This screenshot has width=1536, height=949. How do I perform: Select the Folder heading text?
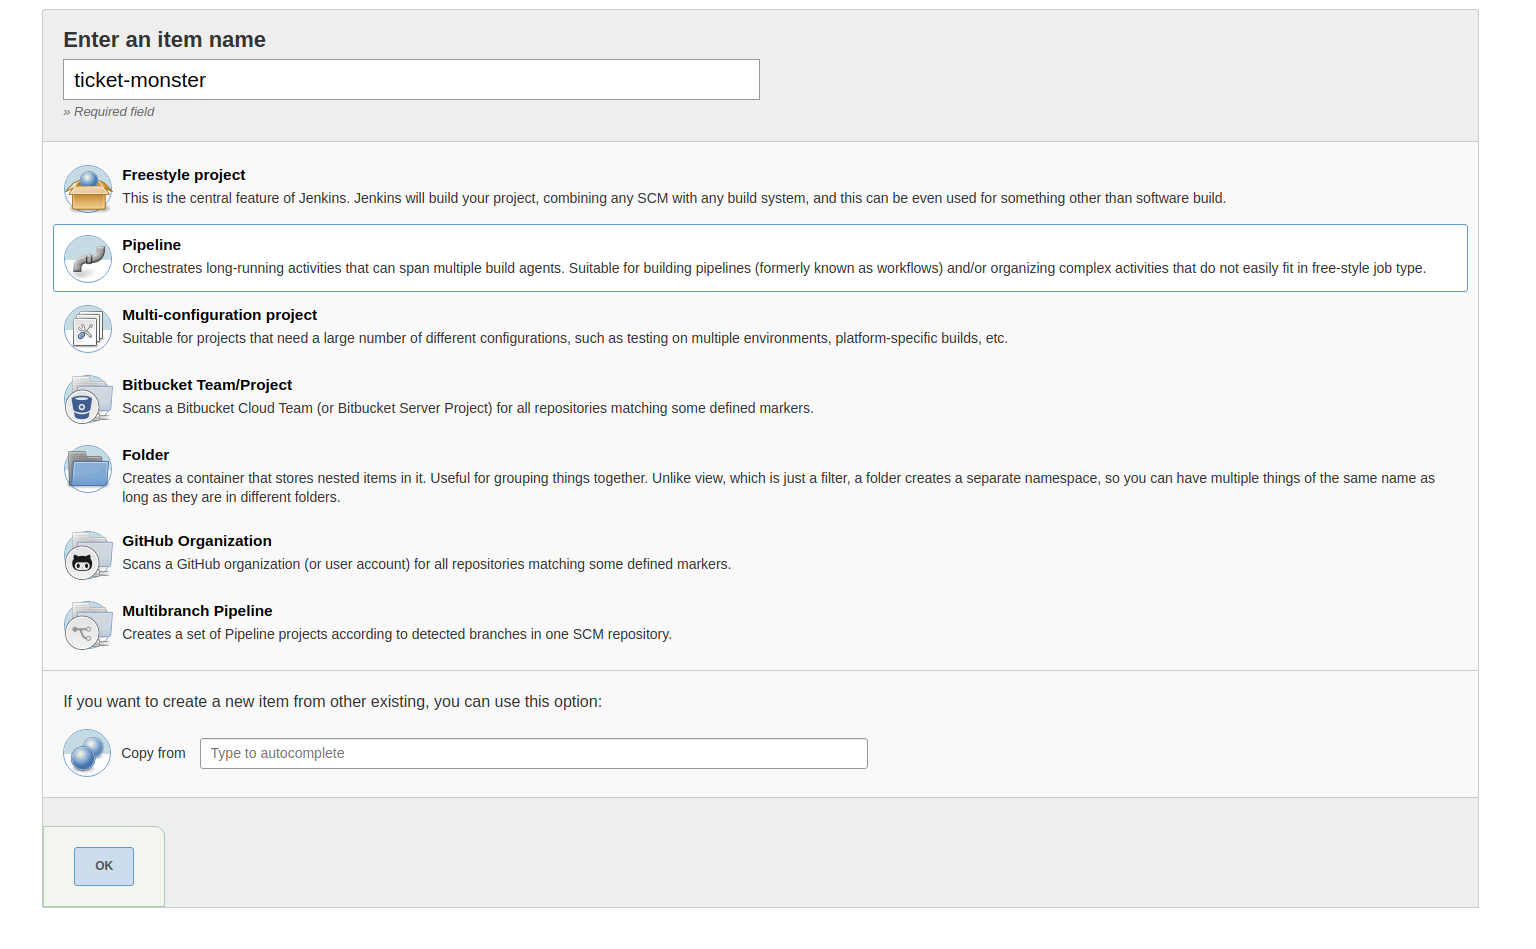[145, 455]
